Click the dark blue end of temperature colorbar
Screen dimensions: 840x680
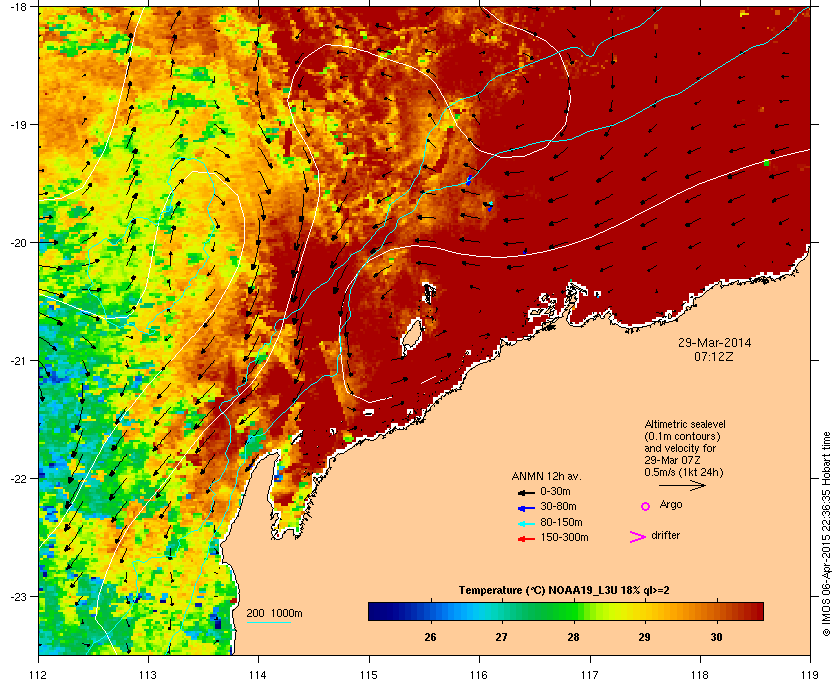(375, 611)
